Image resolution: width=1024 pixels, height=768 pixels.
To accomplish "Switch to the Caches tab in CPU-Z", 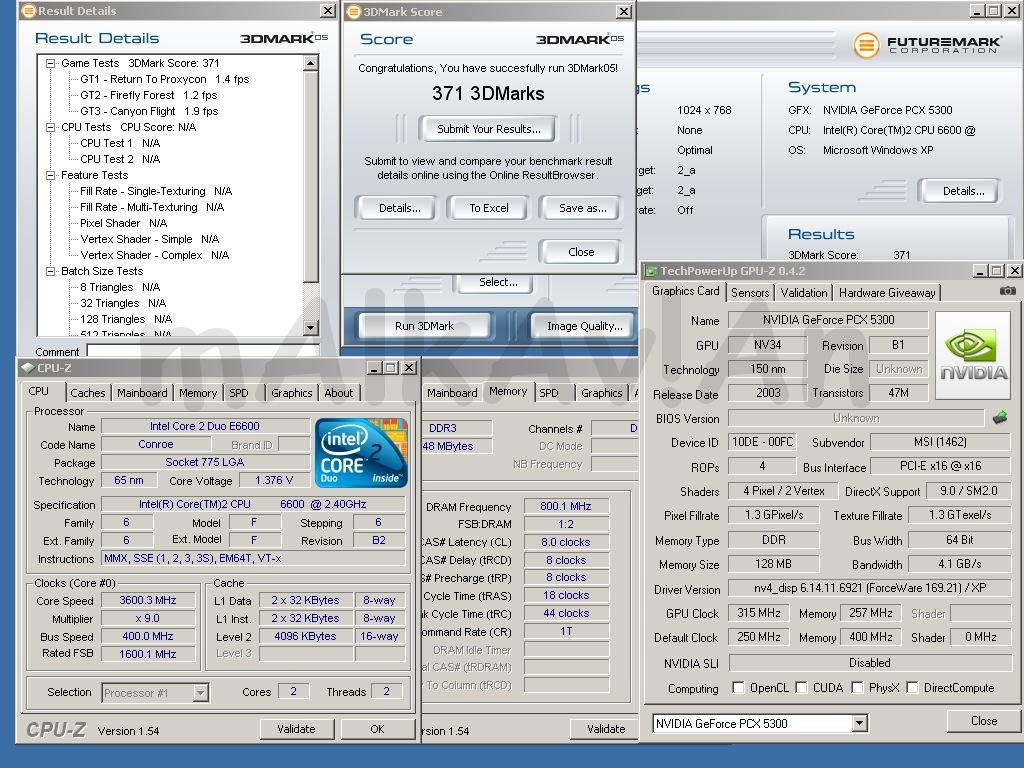I will tap(88, 392).
